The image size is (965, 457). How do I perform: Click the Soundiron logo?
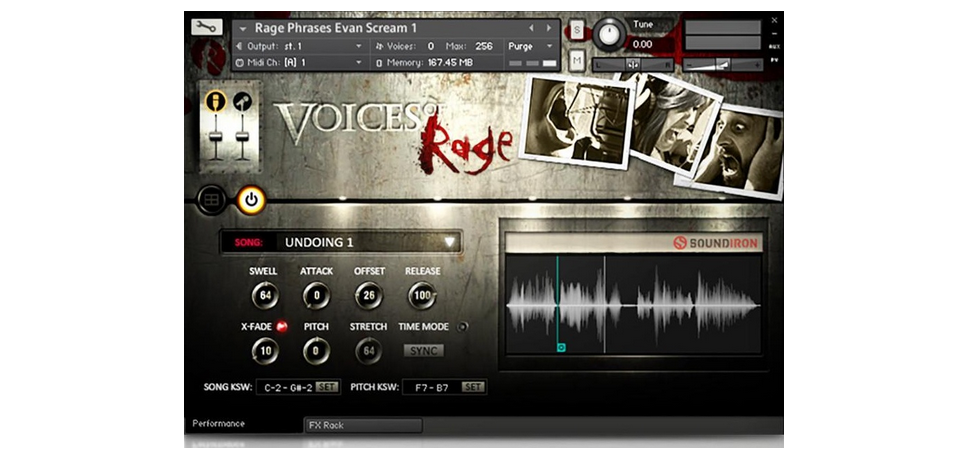pyautogui.click(x=715, y=243)
